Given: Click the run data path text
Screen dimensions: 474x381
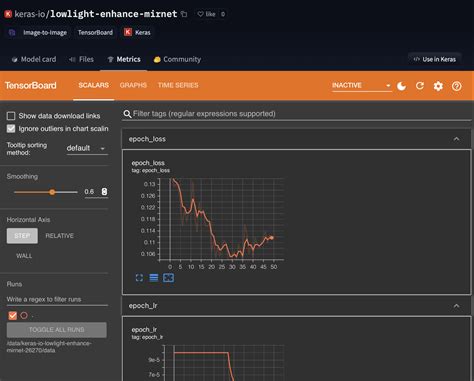Looking at the screenshot, I should (49, 347).
